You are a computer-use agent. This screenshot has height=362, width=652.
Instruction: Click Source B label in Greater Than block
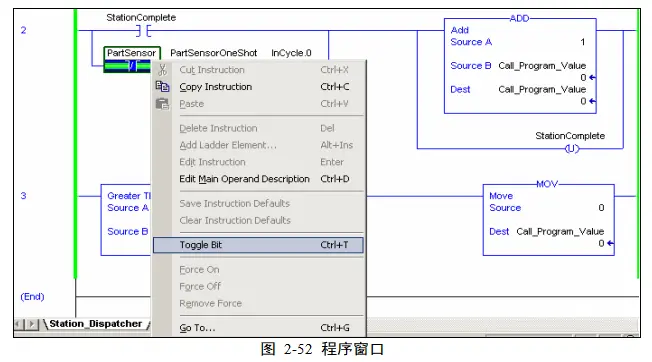click(128, 231)
